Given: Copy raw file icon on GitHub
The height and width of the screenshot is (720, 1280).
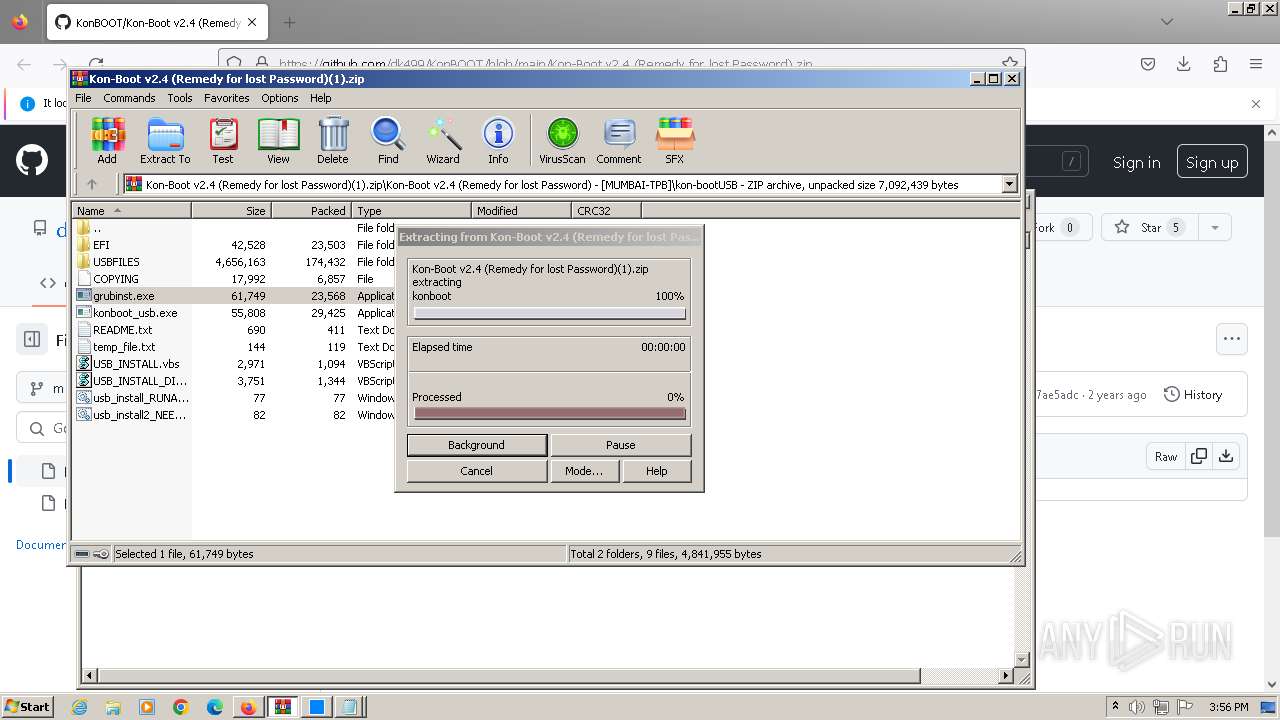Looking at the screenshot, I should pyautogui.click(x=1199, y=456).
